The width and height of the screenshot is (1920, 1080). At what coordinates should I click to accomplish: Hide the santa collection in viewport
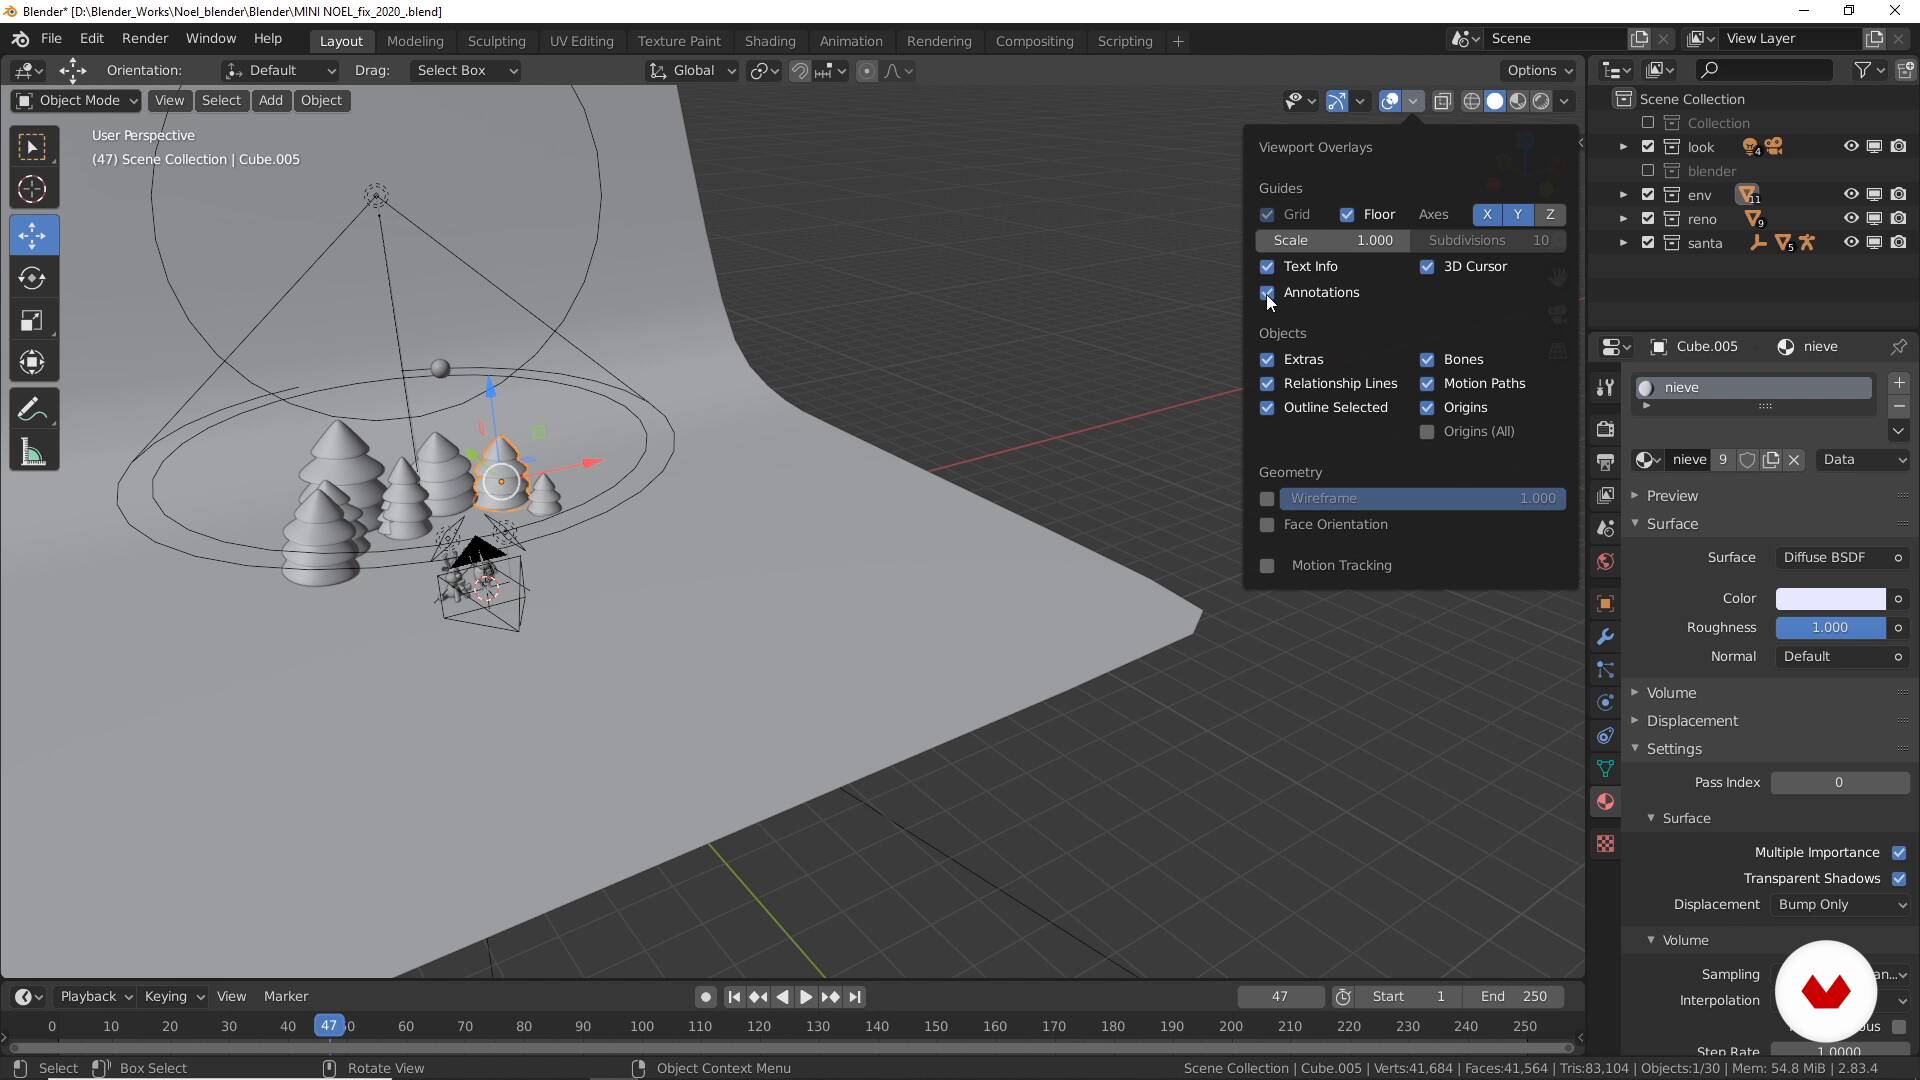1851,243
